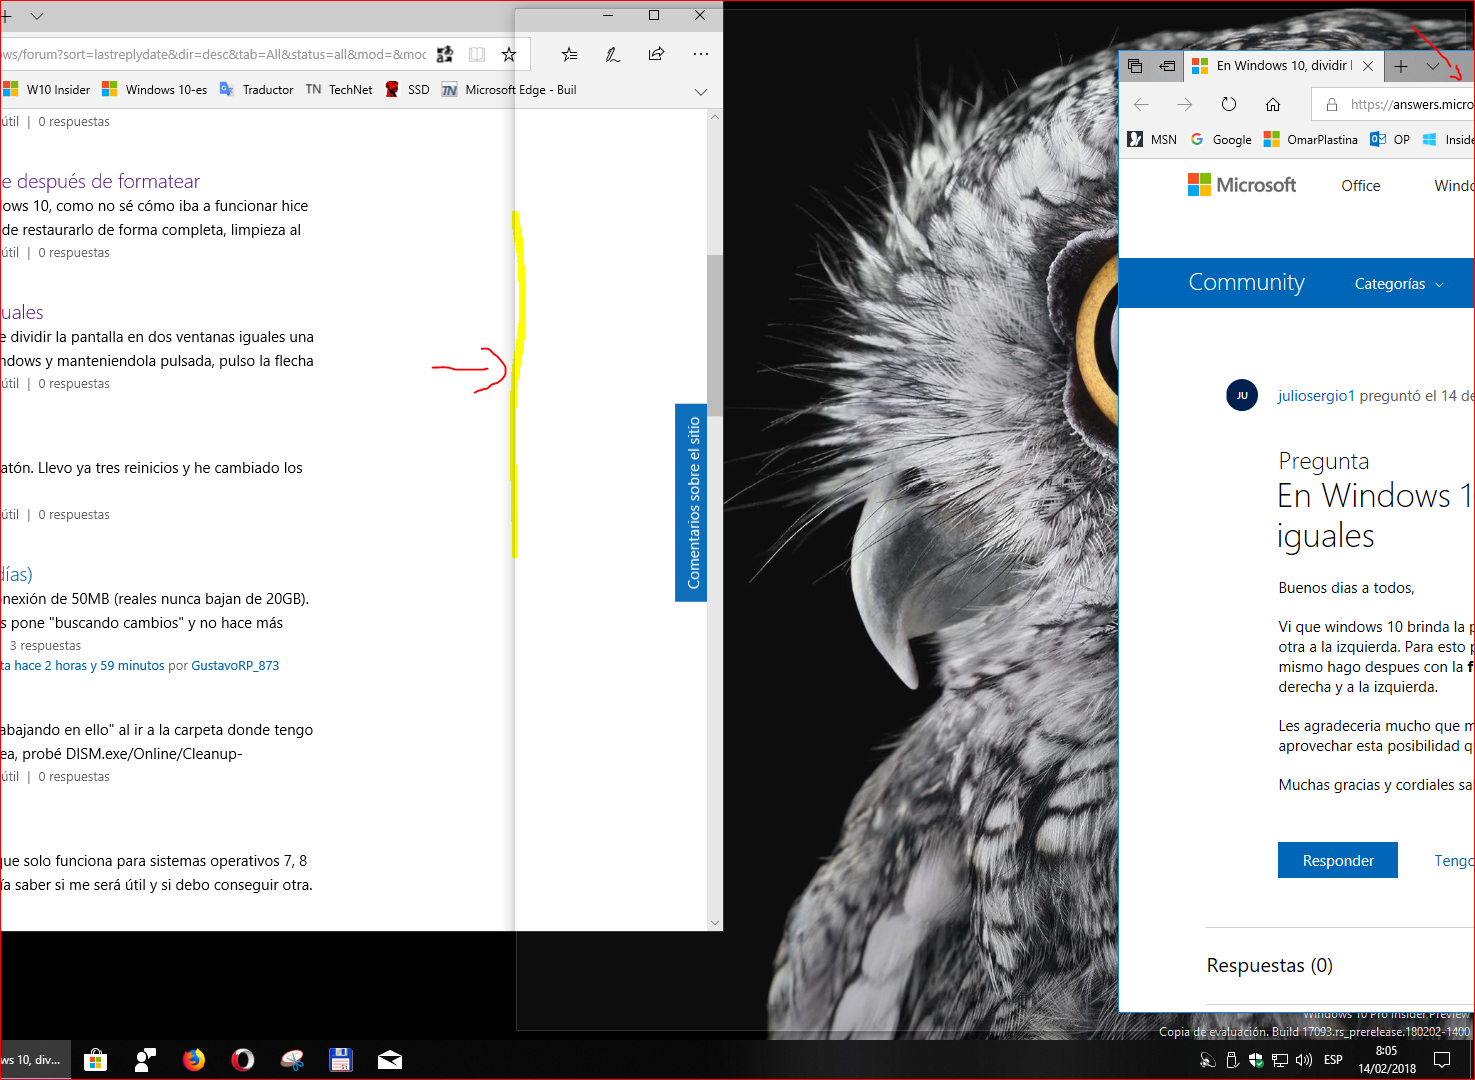The width and height of the screenshot is (1475, 1080).
Task: Expand the Categorías dropdown
Action: [x=1399, y=284]
